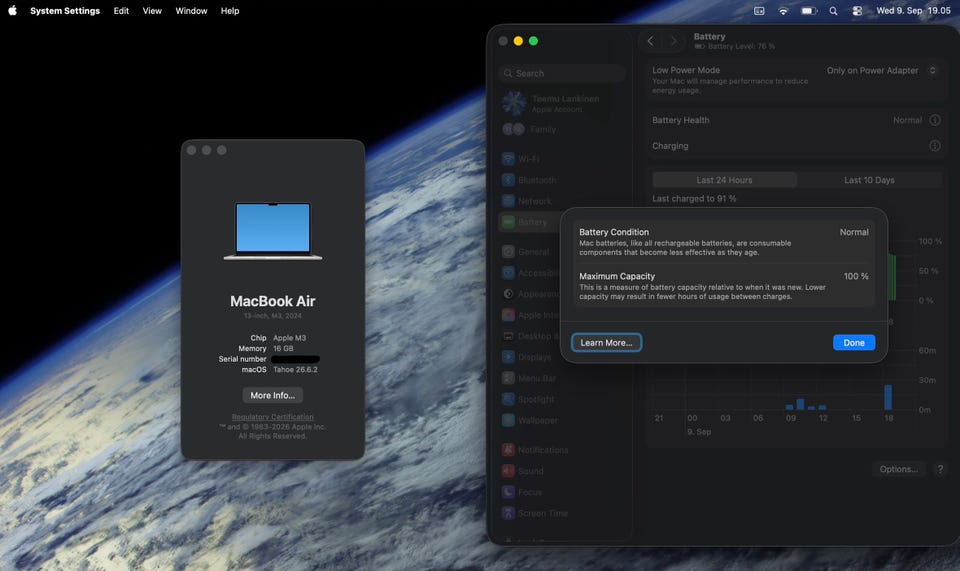Viewport: 960px width, 571px height.
Task: Click Done in the battery health dialog
Action: pos(854,343)
